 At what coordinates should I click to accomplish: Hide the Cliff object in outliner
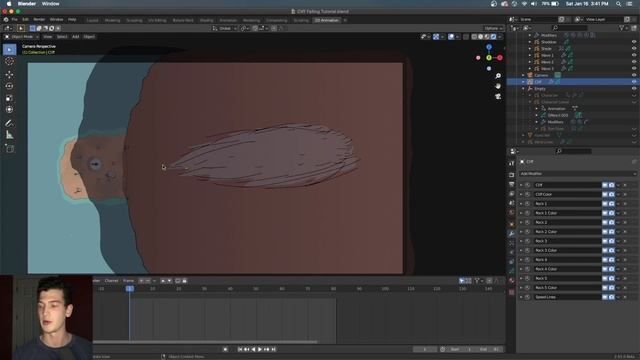click(634, 82)
